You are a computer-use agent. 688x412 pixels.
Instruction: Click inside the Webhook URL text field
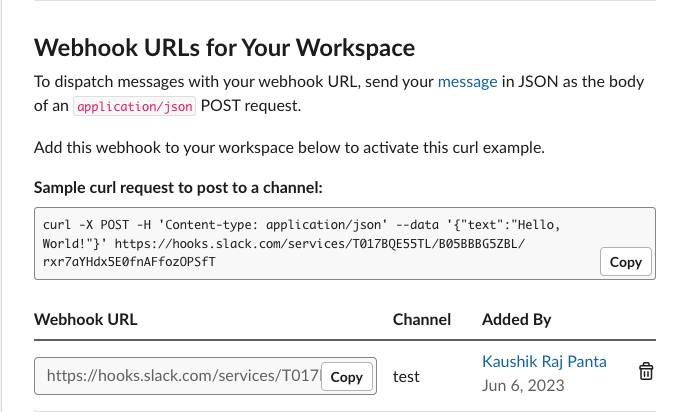pos(180,377)
